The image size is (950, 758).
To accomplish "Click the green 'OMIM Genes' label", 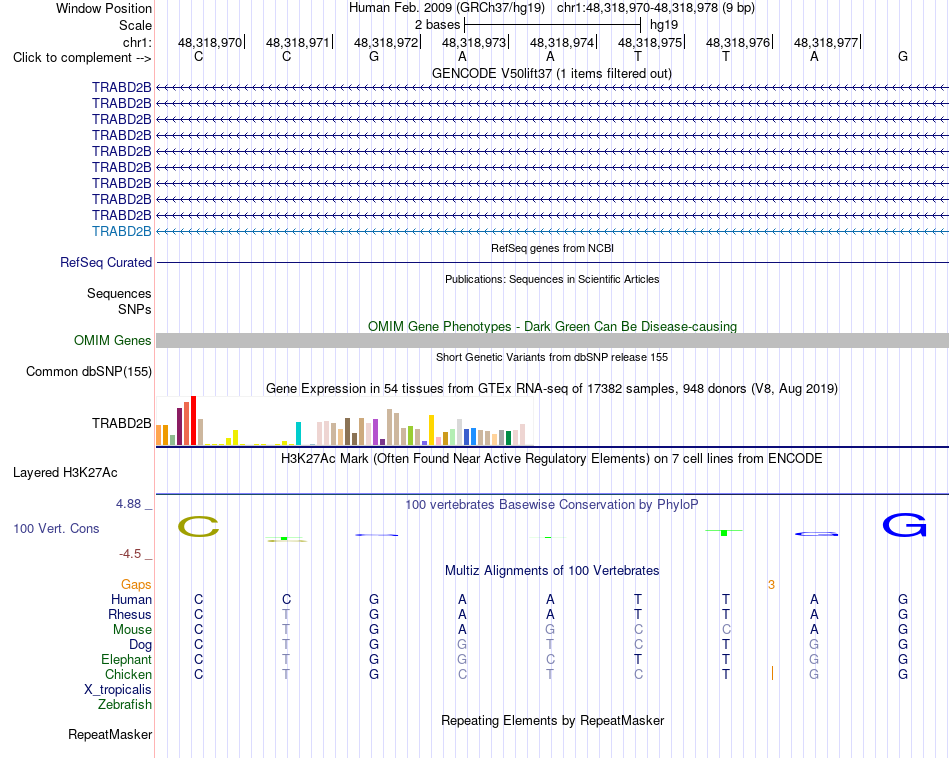I will [113, 341].
